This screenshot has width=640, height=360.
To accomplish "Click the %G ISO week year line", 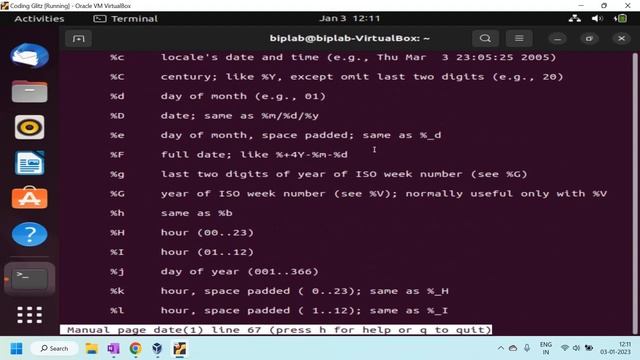I will (358, 194).
